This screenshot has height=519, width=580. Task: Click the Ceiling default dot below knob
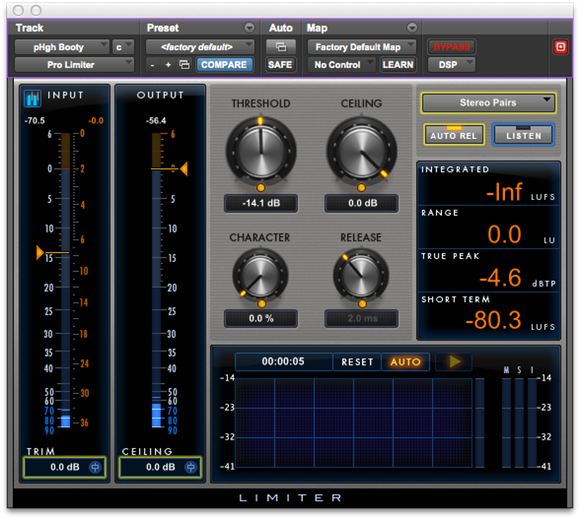pos(361,188)
